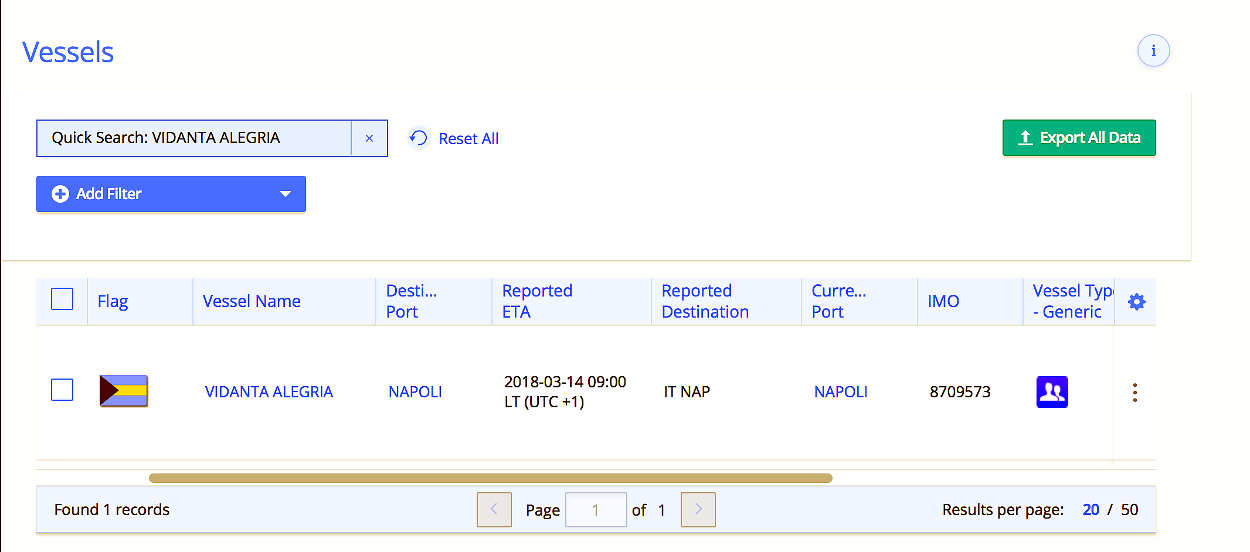Viewport: 1250px width, 552px height.
Task: Open the VIDANTA ALEGRIA vessel link
Action: (x=268, y=392)
